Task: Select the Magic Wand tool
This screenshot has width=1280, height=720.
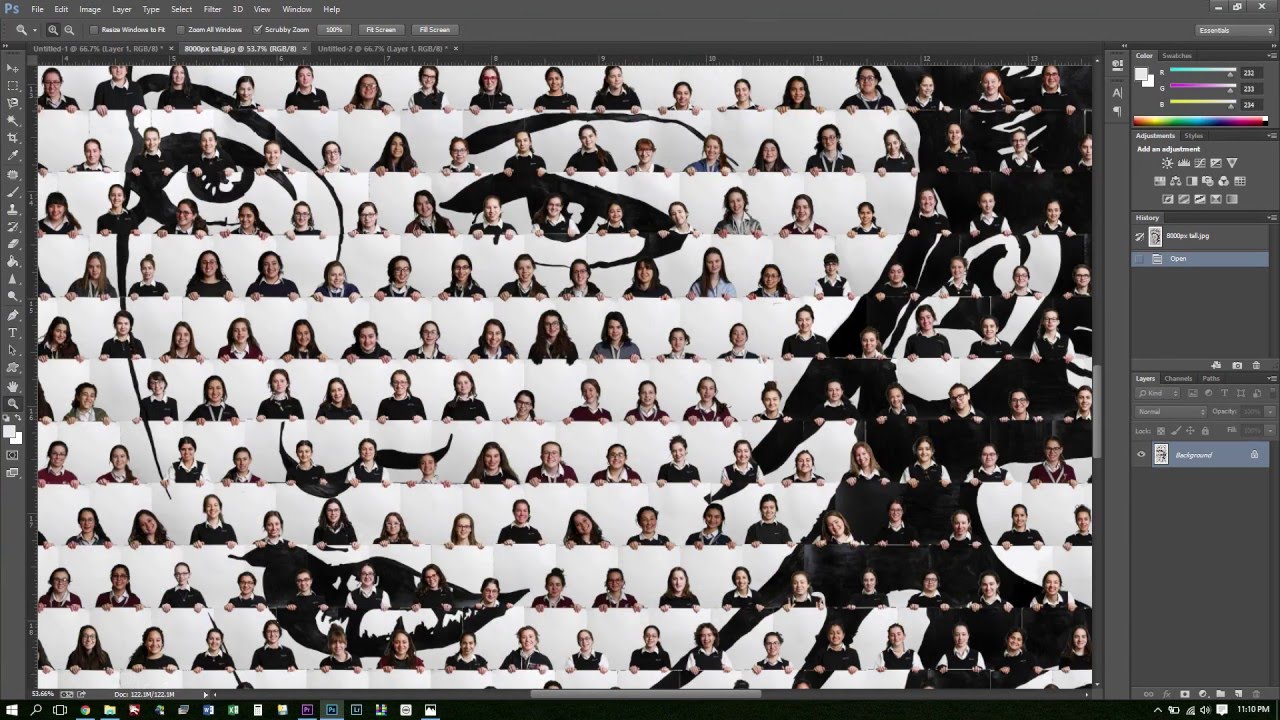Action: (13, 120)
